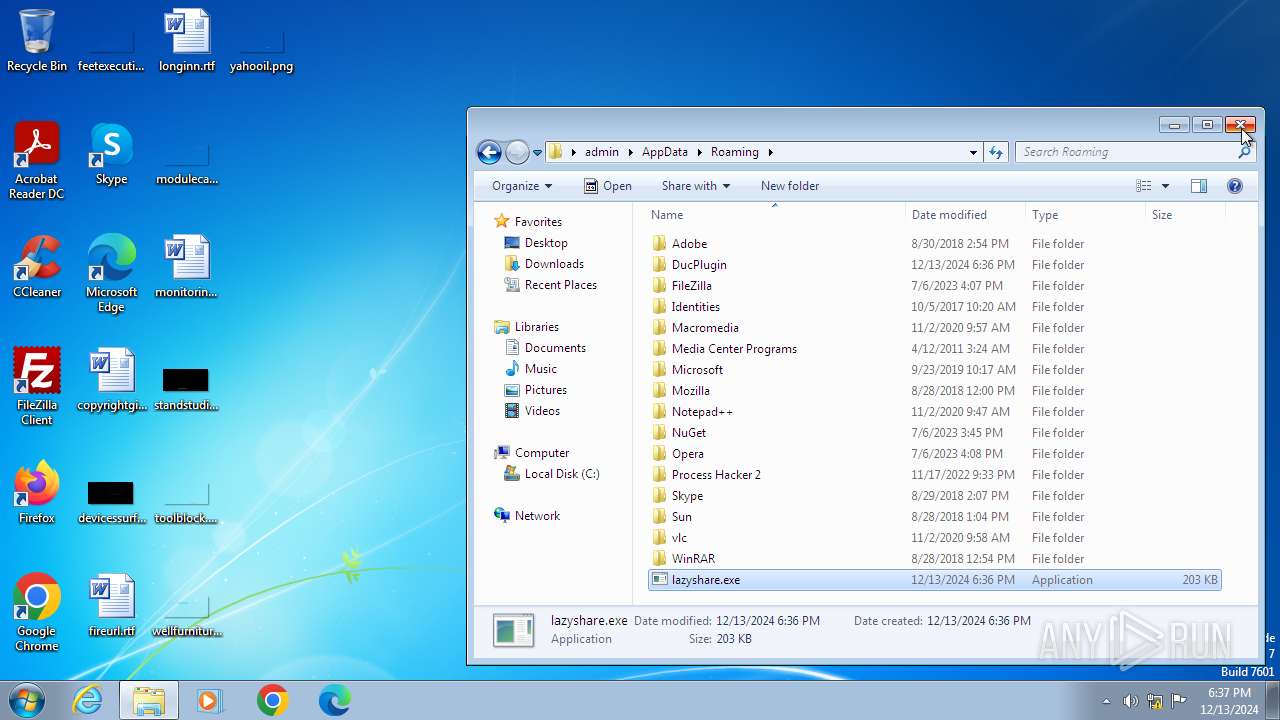Refresh the Roaming folder view
1280x720 pixels.
coord(995,152)
